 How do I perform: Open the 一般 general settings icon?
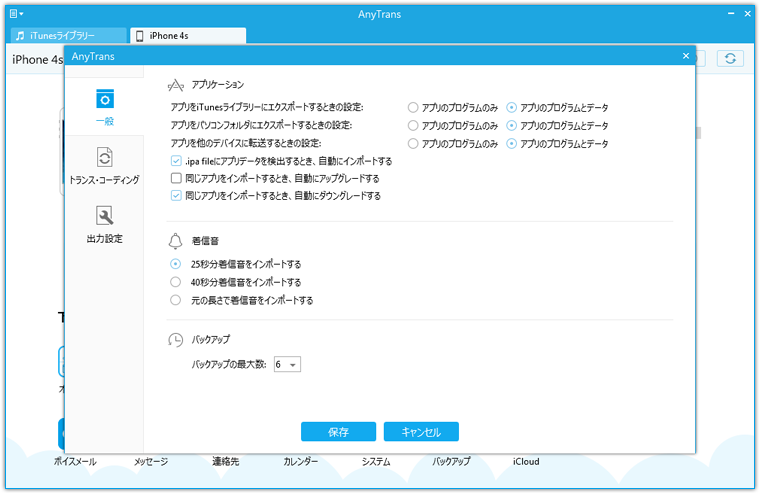tap(105, 99)
